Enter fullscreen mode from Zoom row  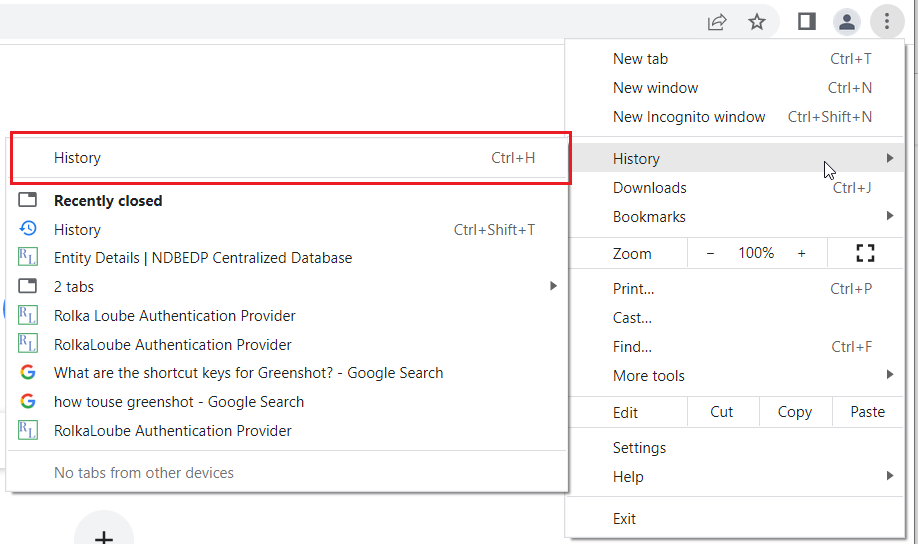(x=865, y=254)
